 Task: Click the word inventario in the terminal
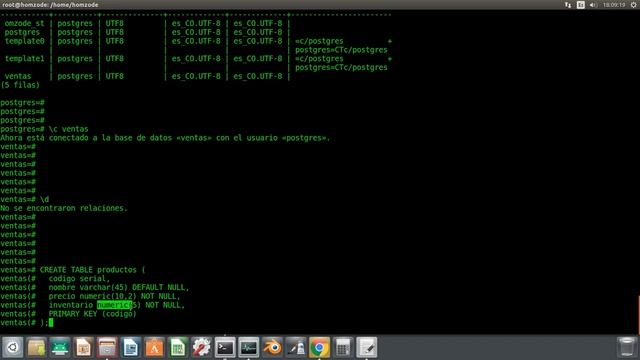point(71,305)
